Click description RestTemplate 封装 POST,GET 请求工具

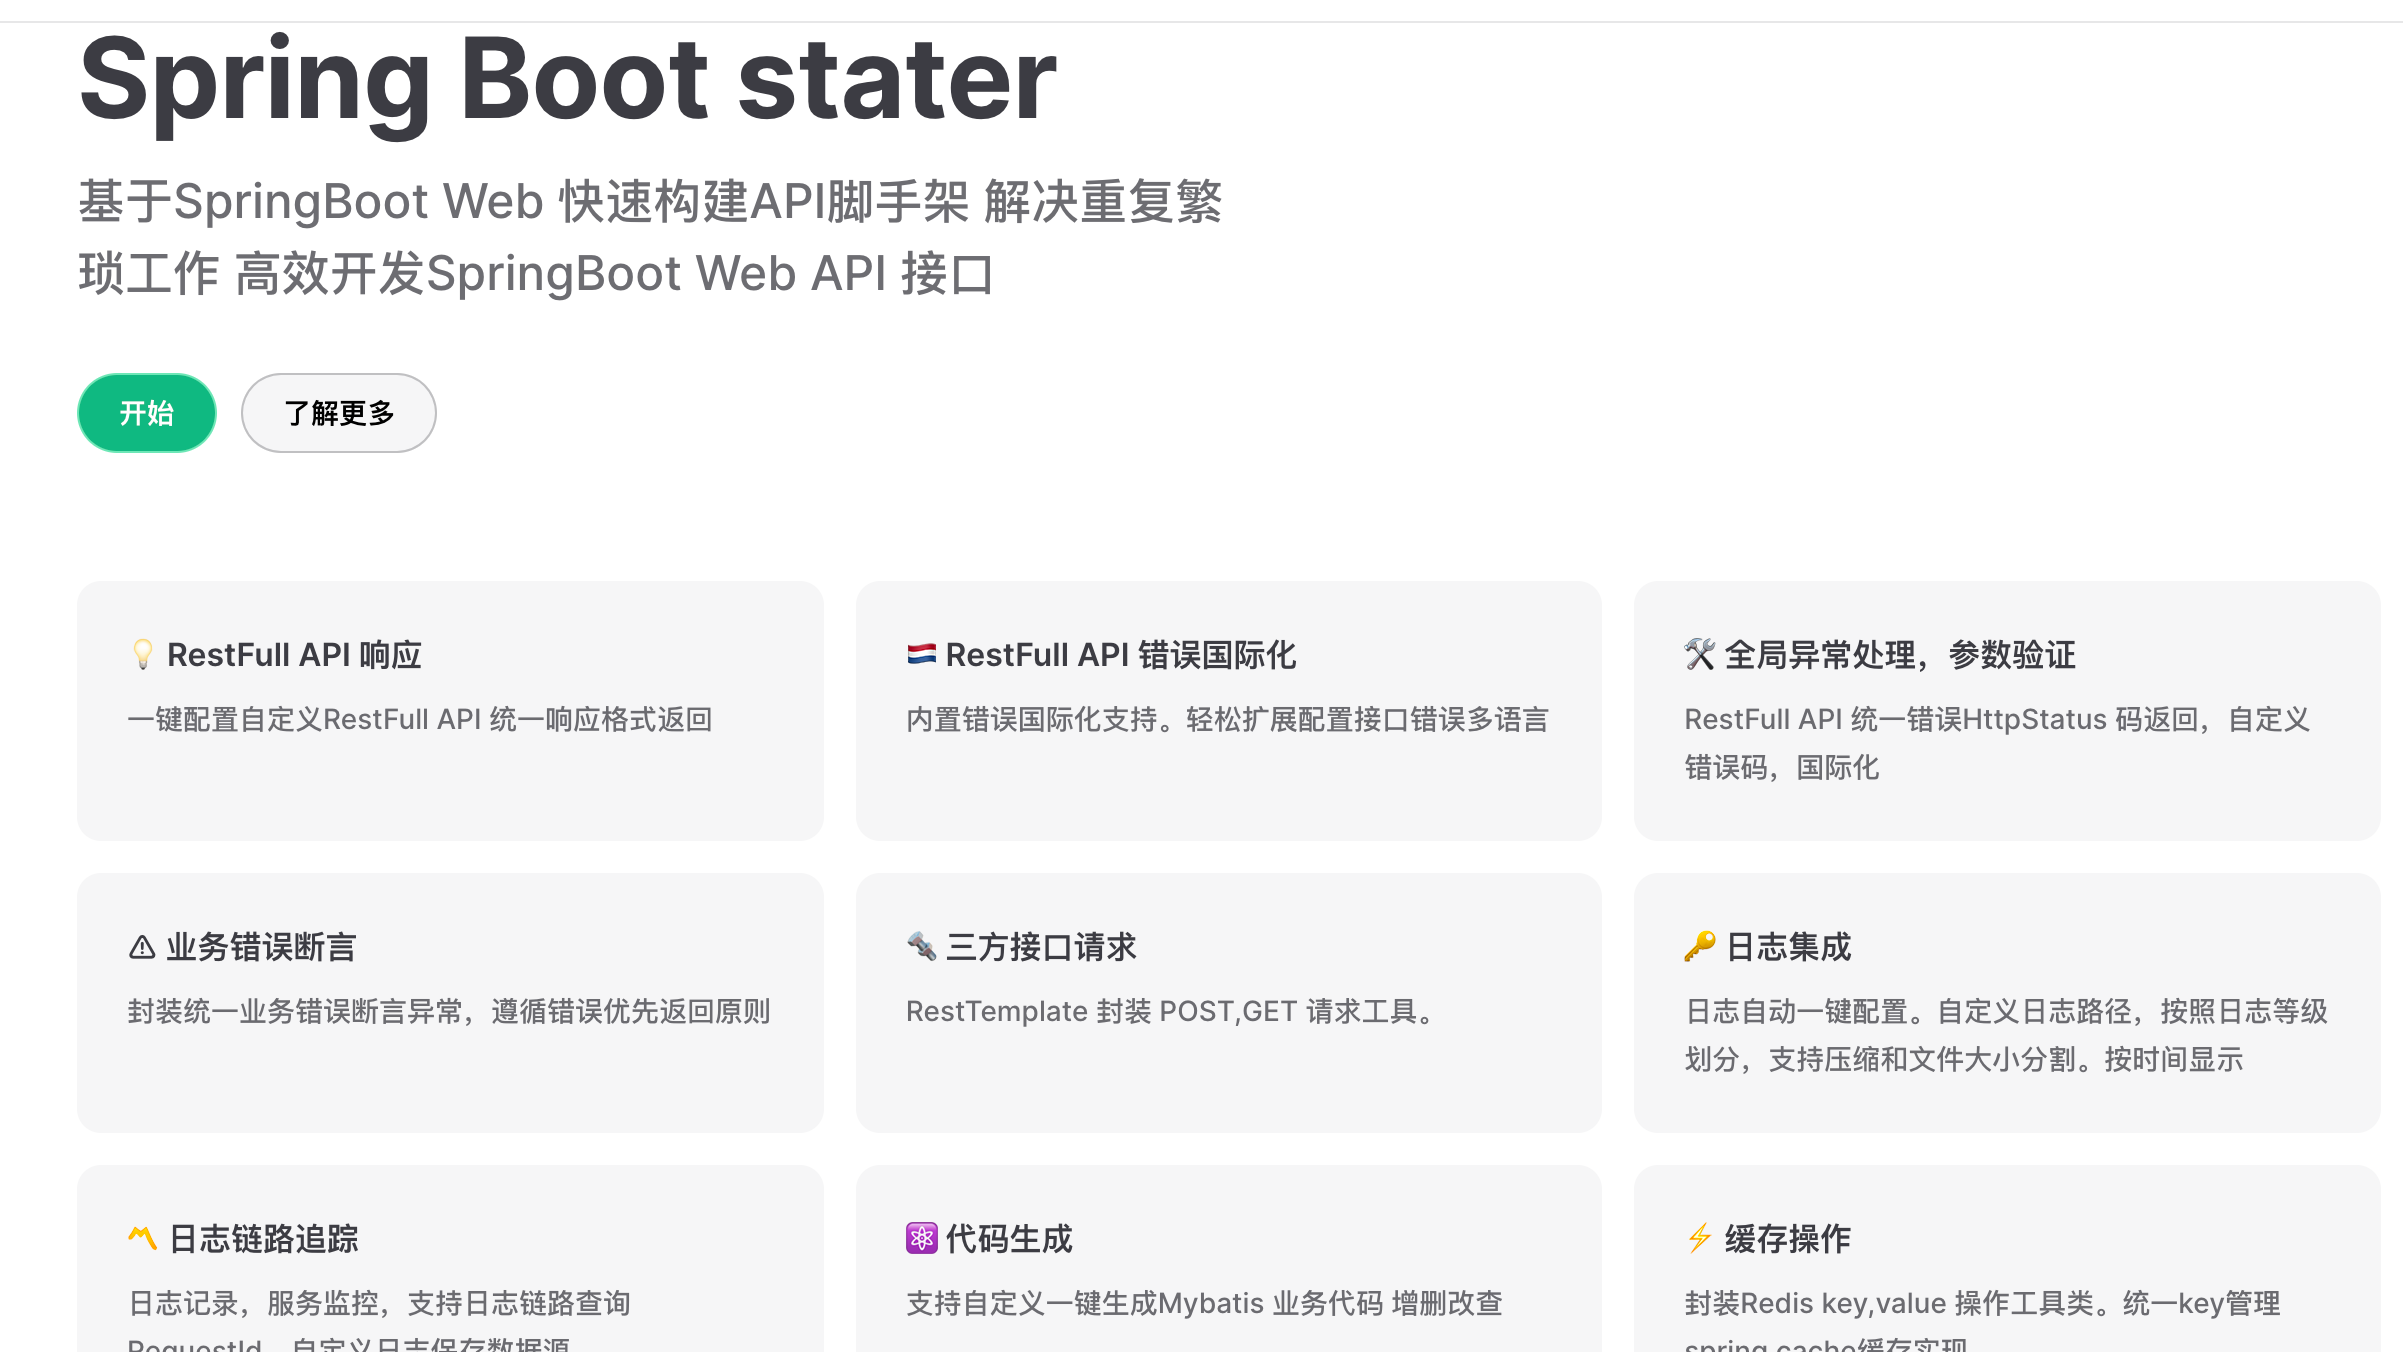click(1170, 1011)
